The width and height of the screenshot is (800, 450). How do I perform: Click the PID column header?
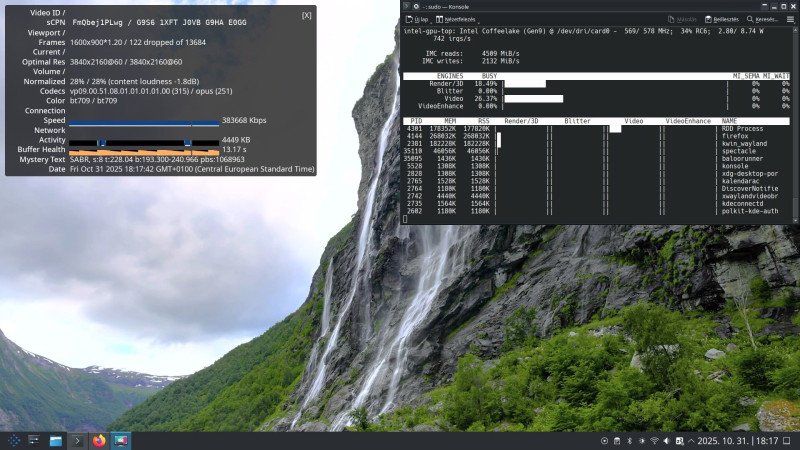click(416, 121)
